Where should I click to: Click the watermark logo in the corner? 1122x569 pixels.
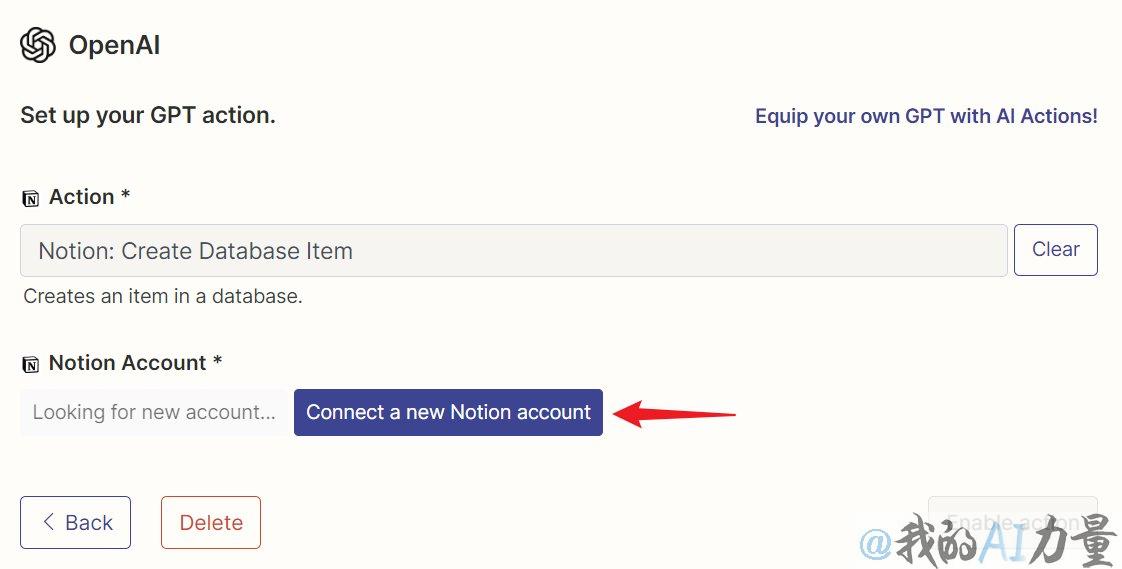click(988, 540)
